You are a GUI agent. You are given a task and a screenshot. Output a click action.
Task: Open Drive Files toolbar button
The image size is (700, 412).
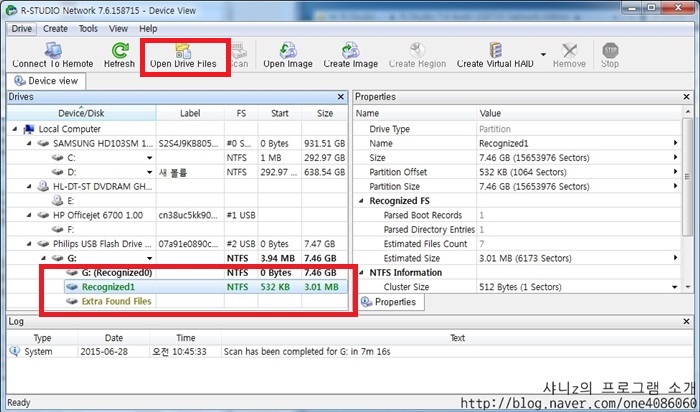(x=183, y=56)
